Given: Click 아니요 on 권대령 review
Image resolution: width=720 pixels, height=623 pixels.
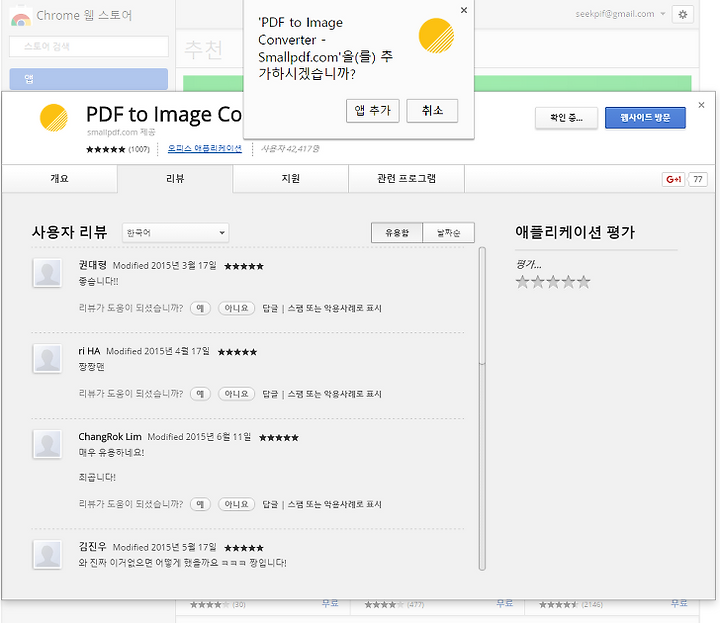Looking at the screenshot, I should pos(236,308).
